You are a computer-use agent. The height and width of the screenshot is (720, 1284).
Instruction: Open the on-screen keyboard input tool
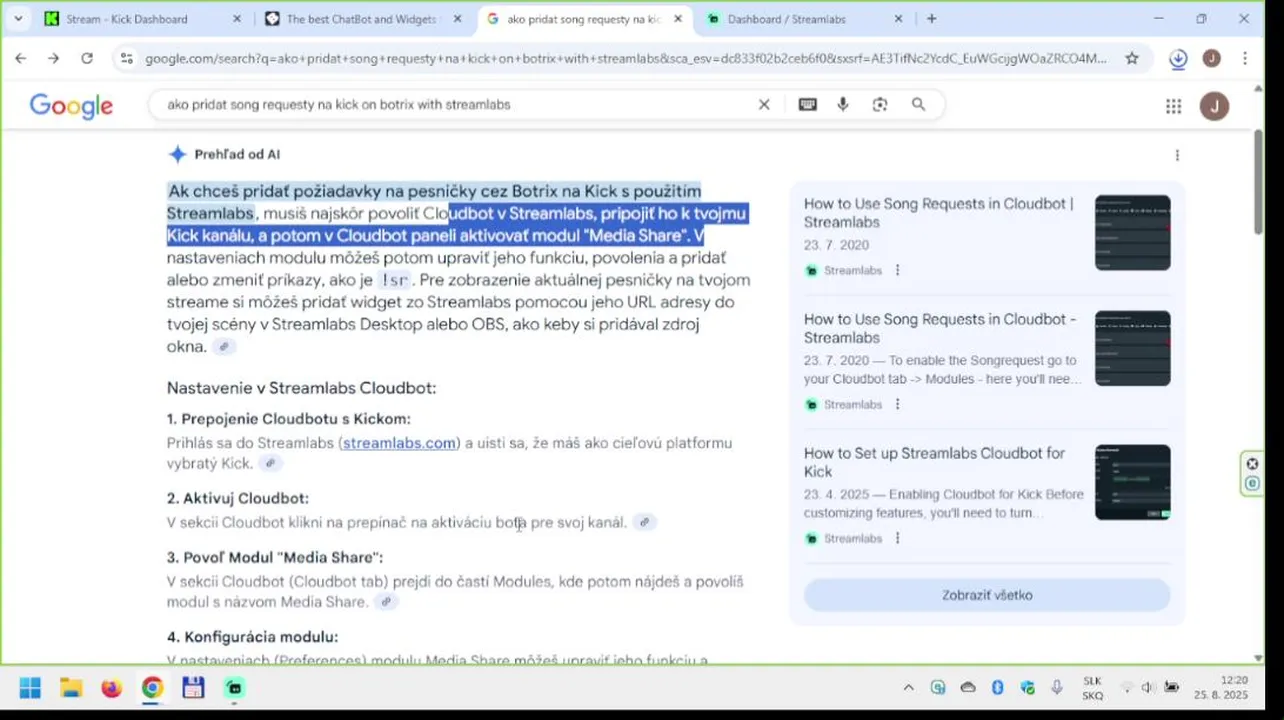pos(807,104)
